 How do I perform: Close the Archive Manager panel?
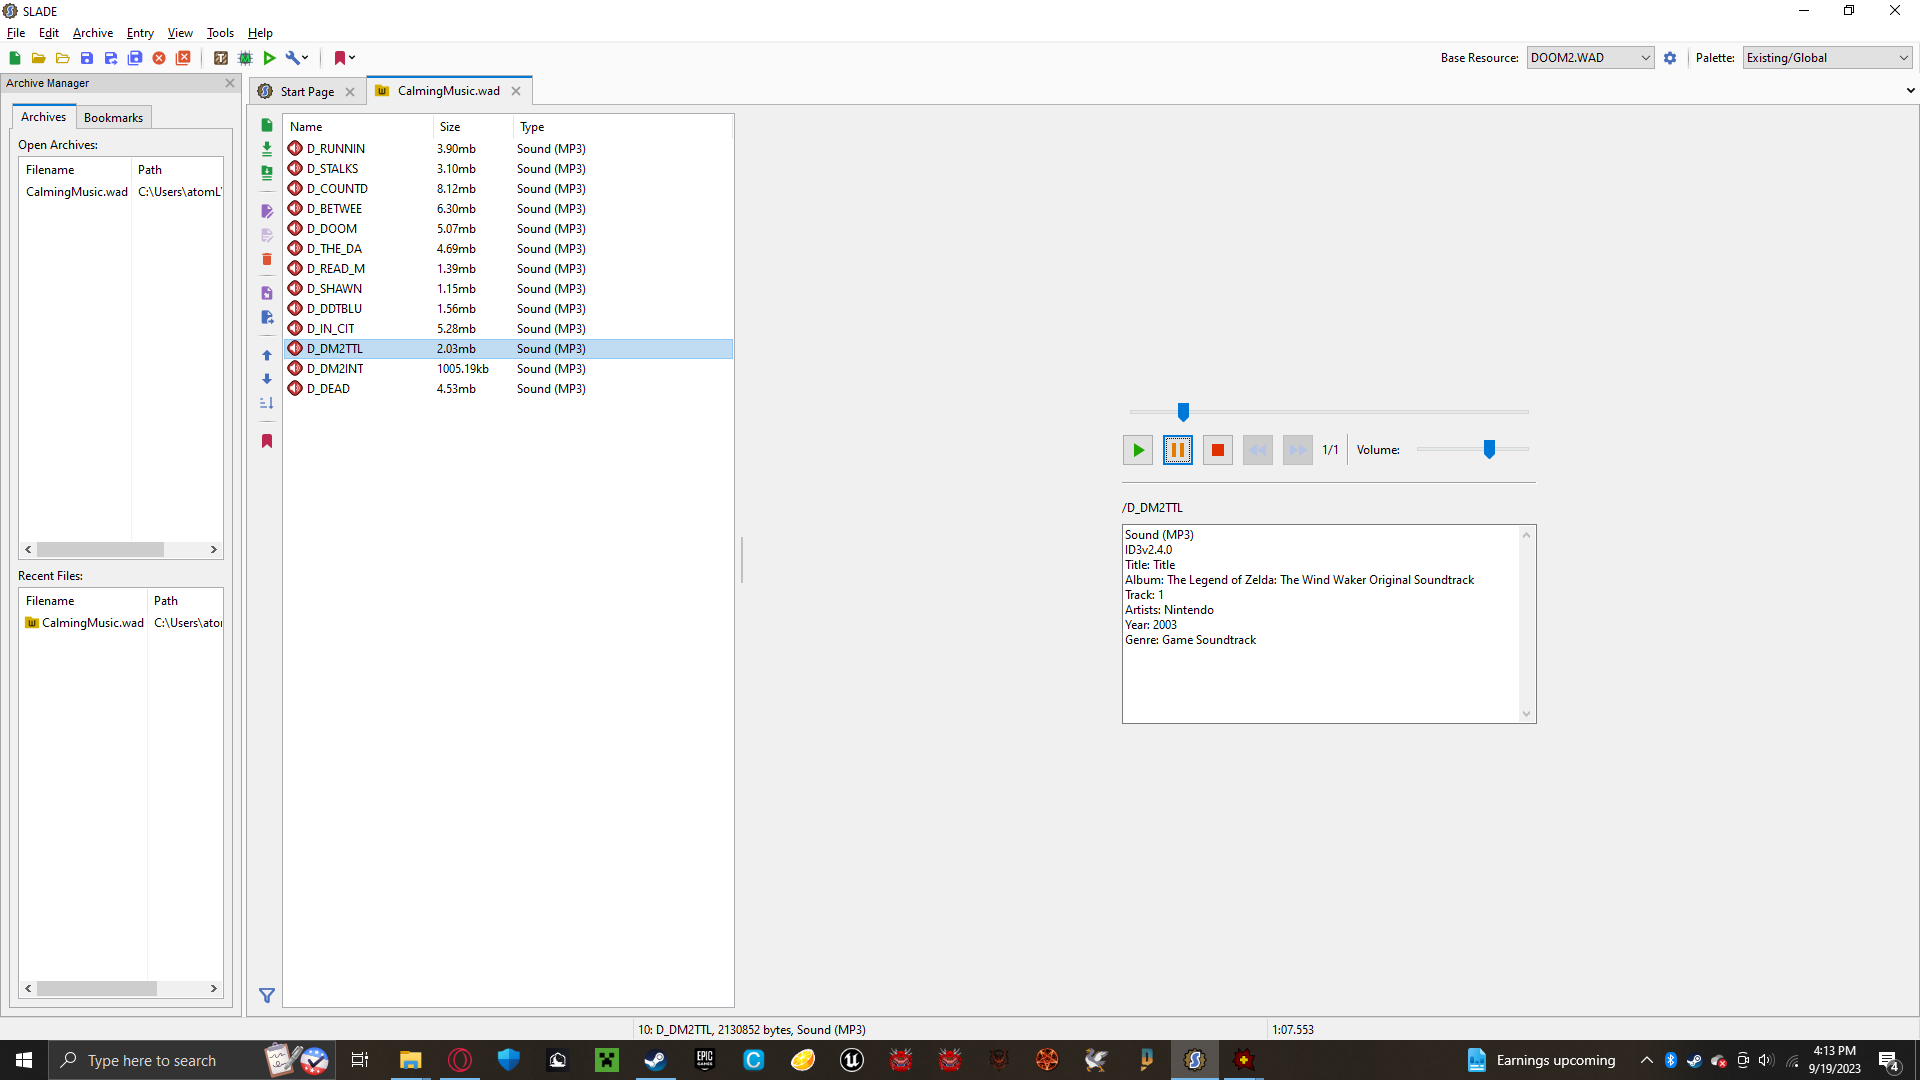230,83
